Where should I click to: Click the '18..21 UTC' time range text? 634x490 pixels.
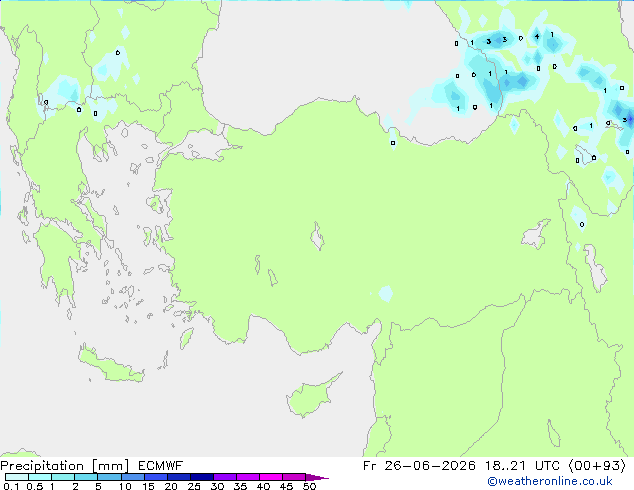522,466
